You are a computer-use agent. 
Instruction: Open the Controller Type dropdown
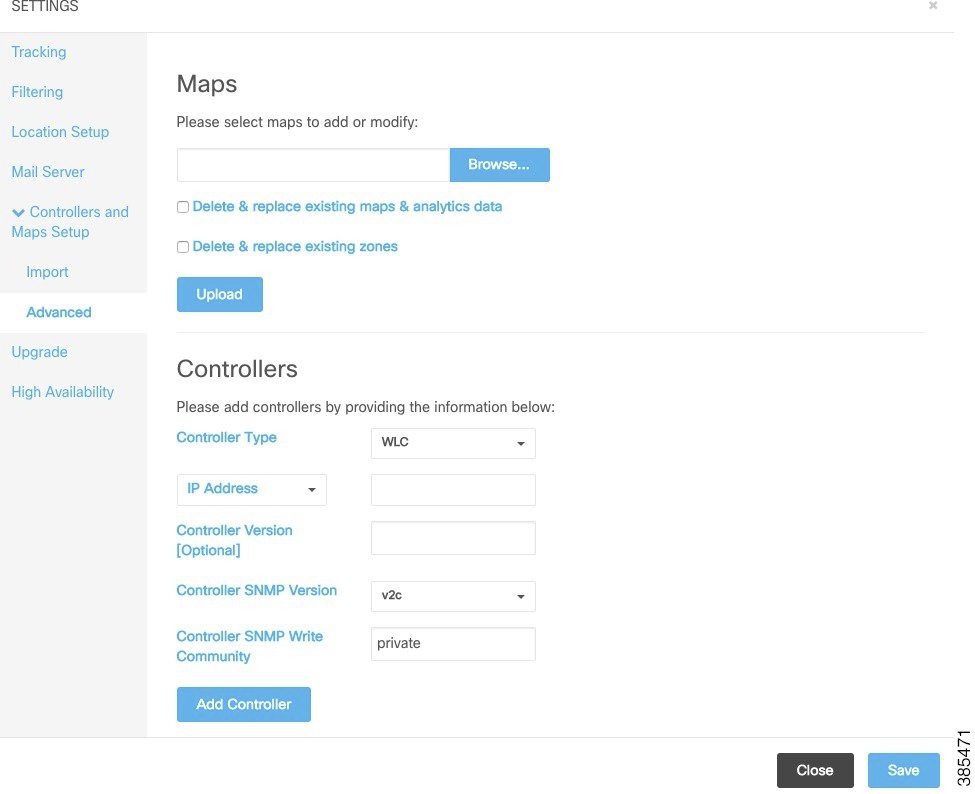click(x=452, y=443)
